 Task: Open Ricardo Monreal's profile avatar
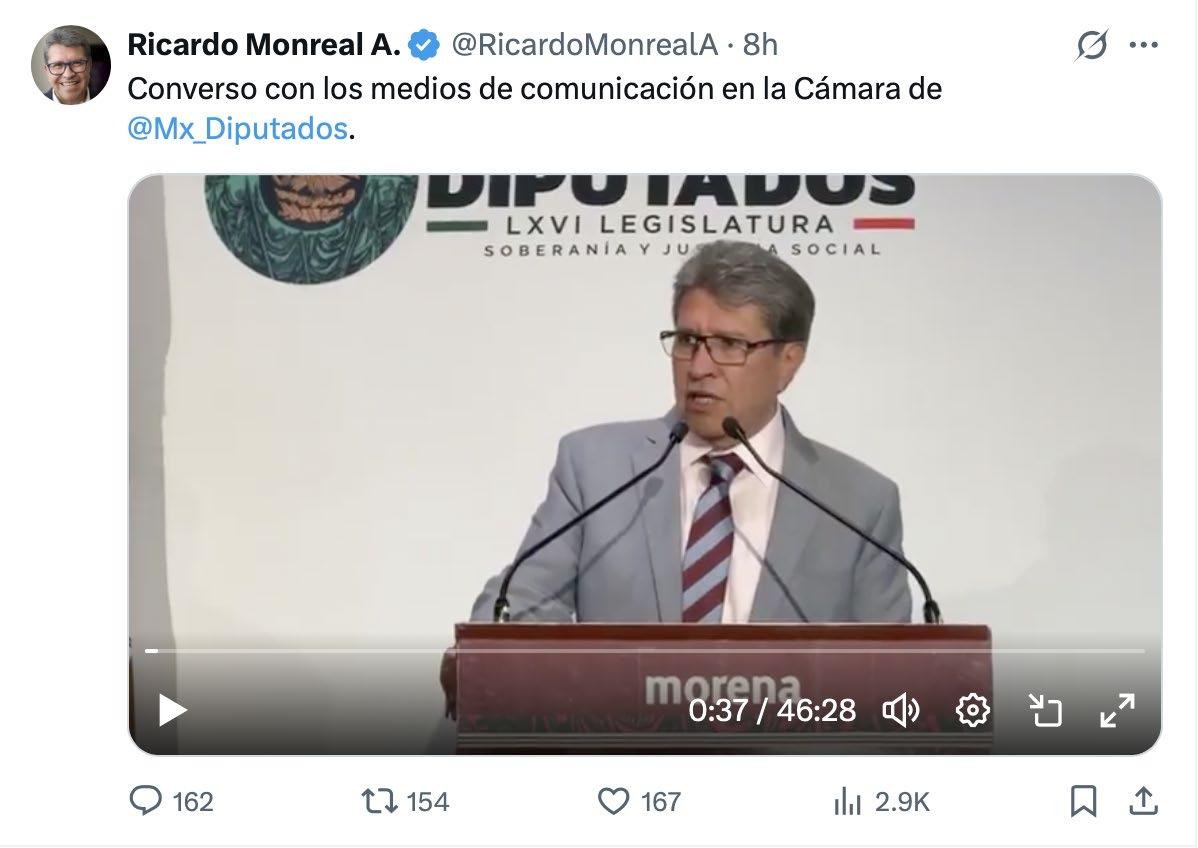(70, 65)
